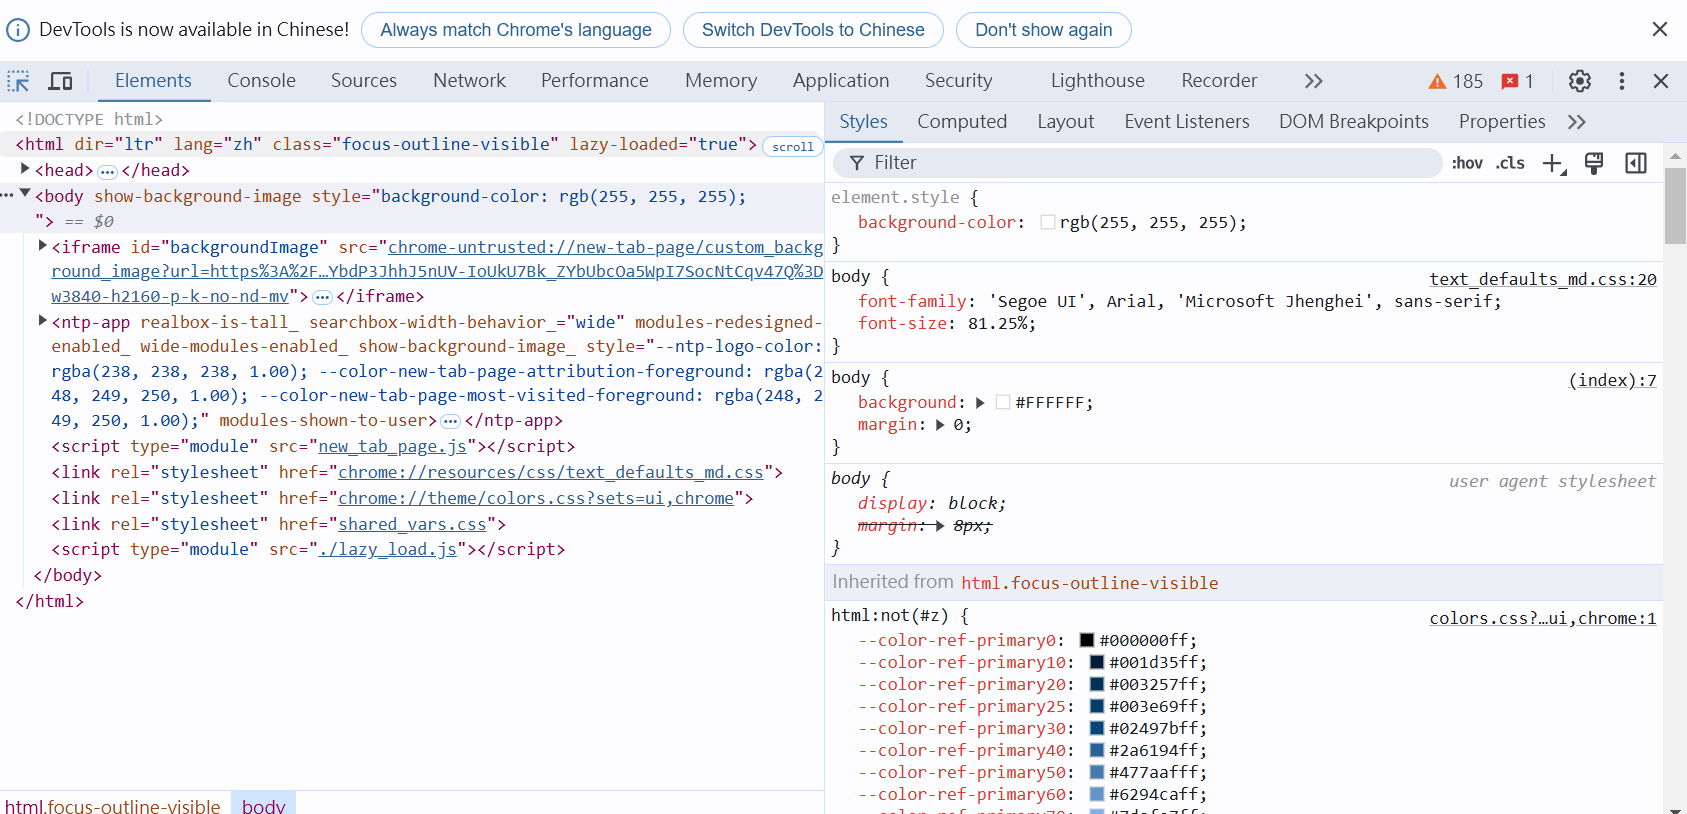Image resolution: width=1687 pixels, height=814 pixels.
Task: Close the DevTools panel
Action: [1661, 81]
